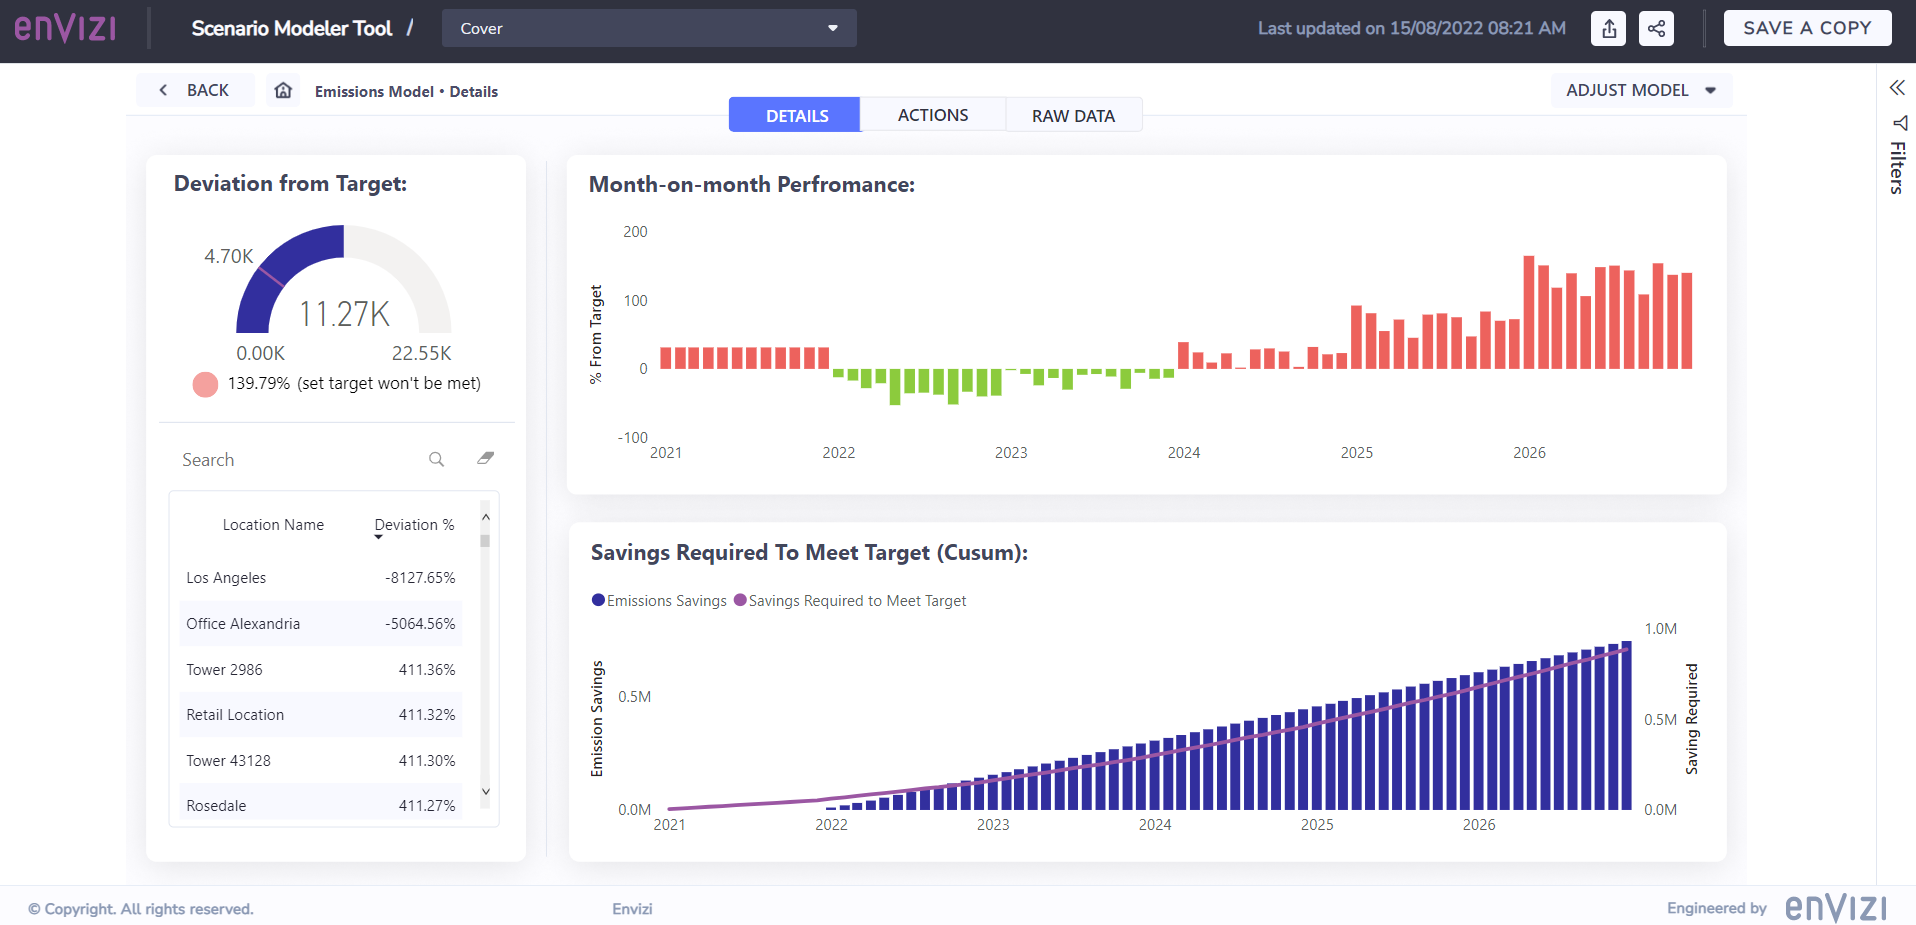Toggle Savings Required to Meet Target legend
The width and height of the screenshot is (1916, 925).
[851, 600]
